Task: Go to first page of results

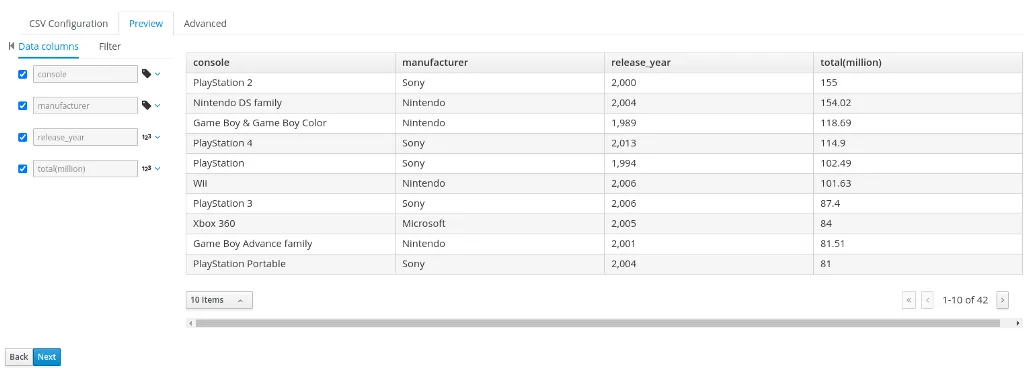Action: (x=908, y=300)
